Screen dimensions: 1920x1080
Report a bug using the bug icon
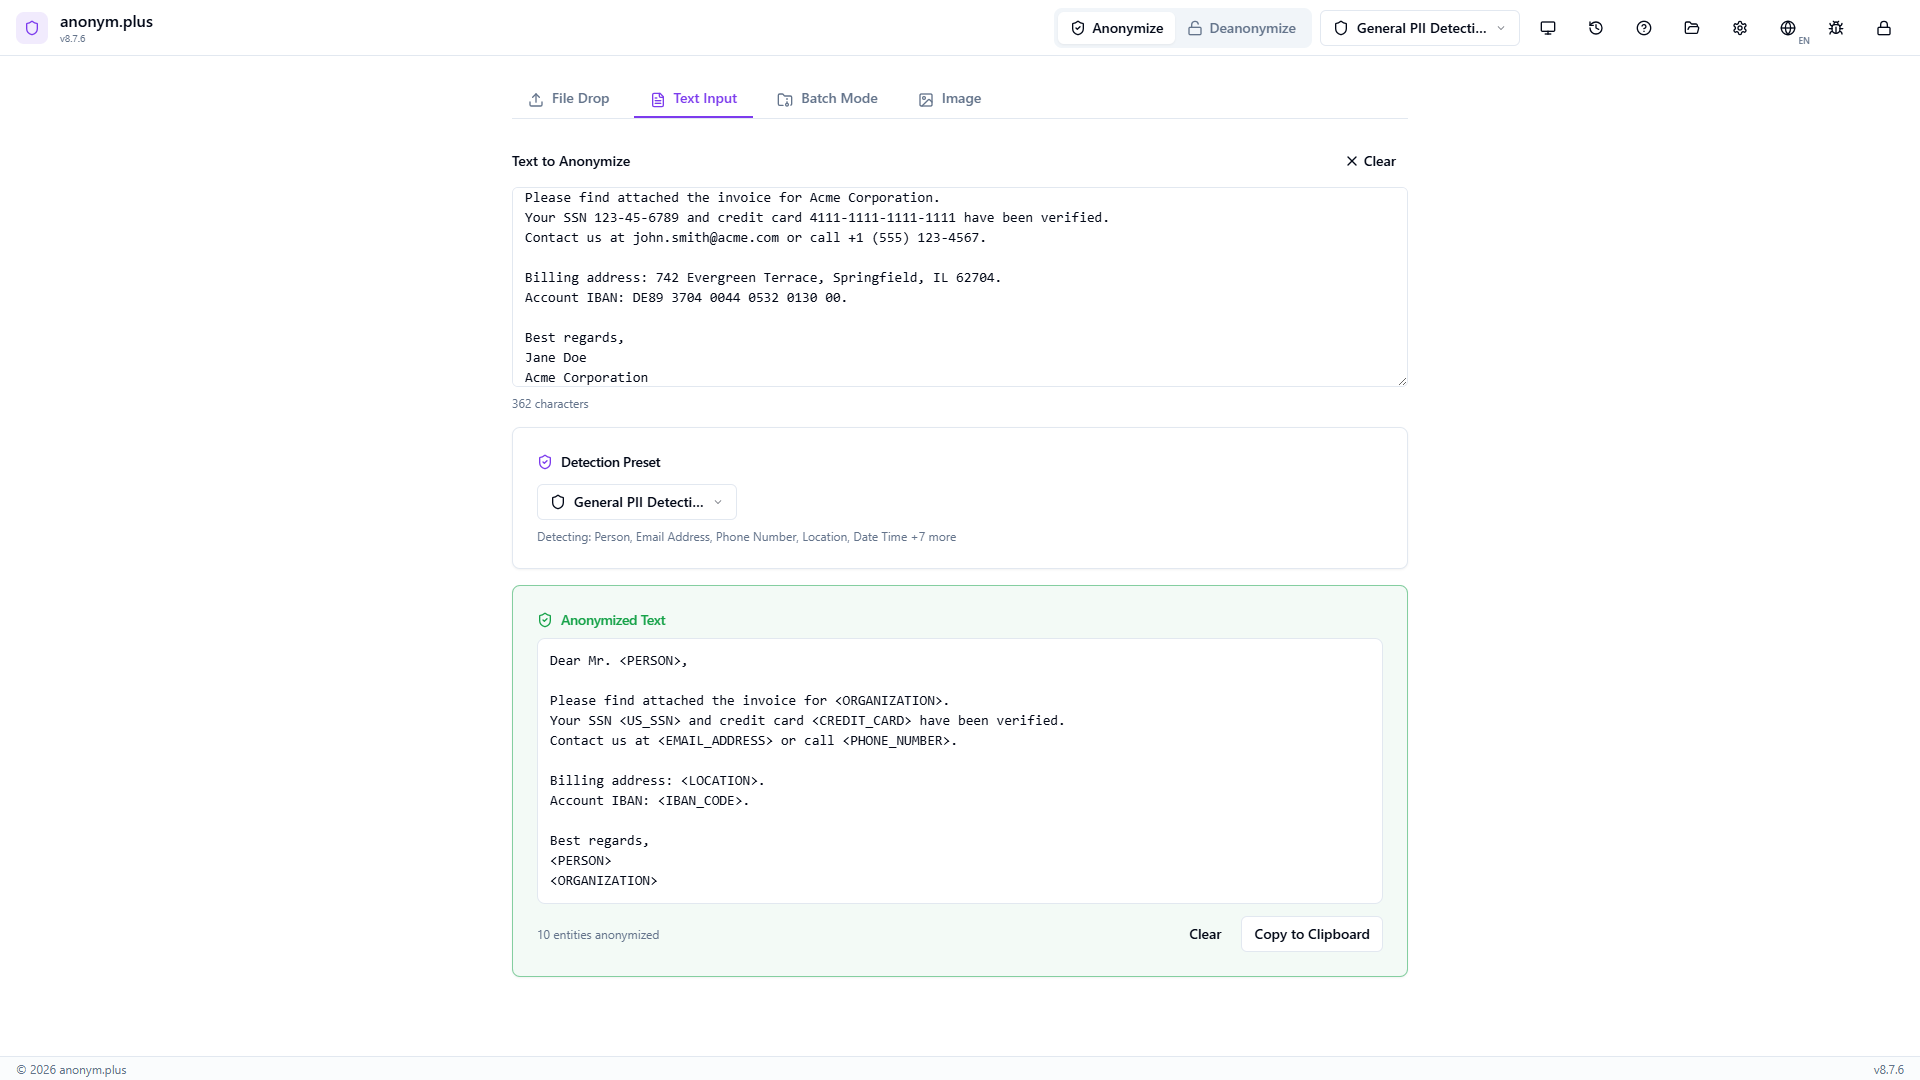click(x=1835, y=28)
